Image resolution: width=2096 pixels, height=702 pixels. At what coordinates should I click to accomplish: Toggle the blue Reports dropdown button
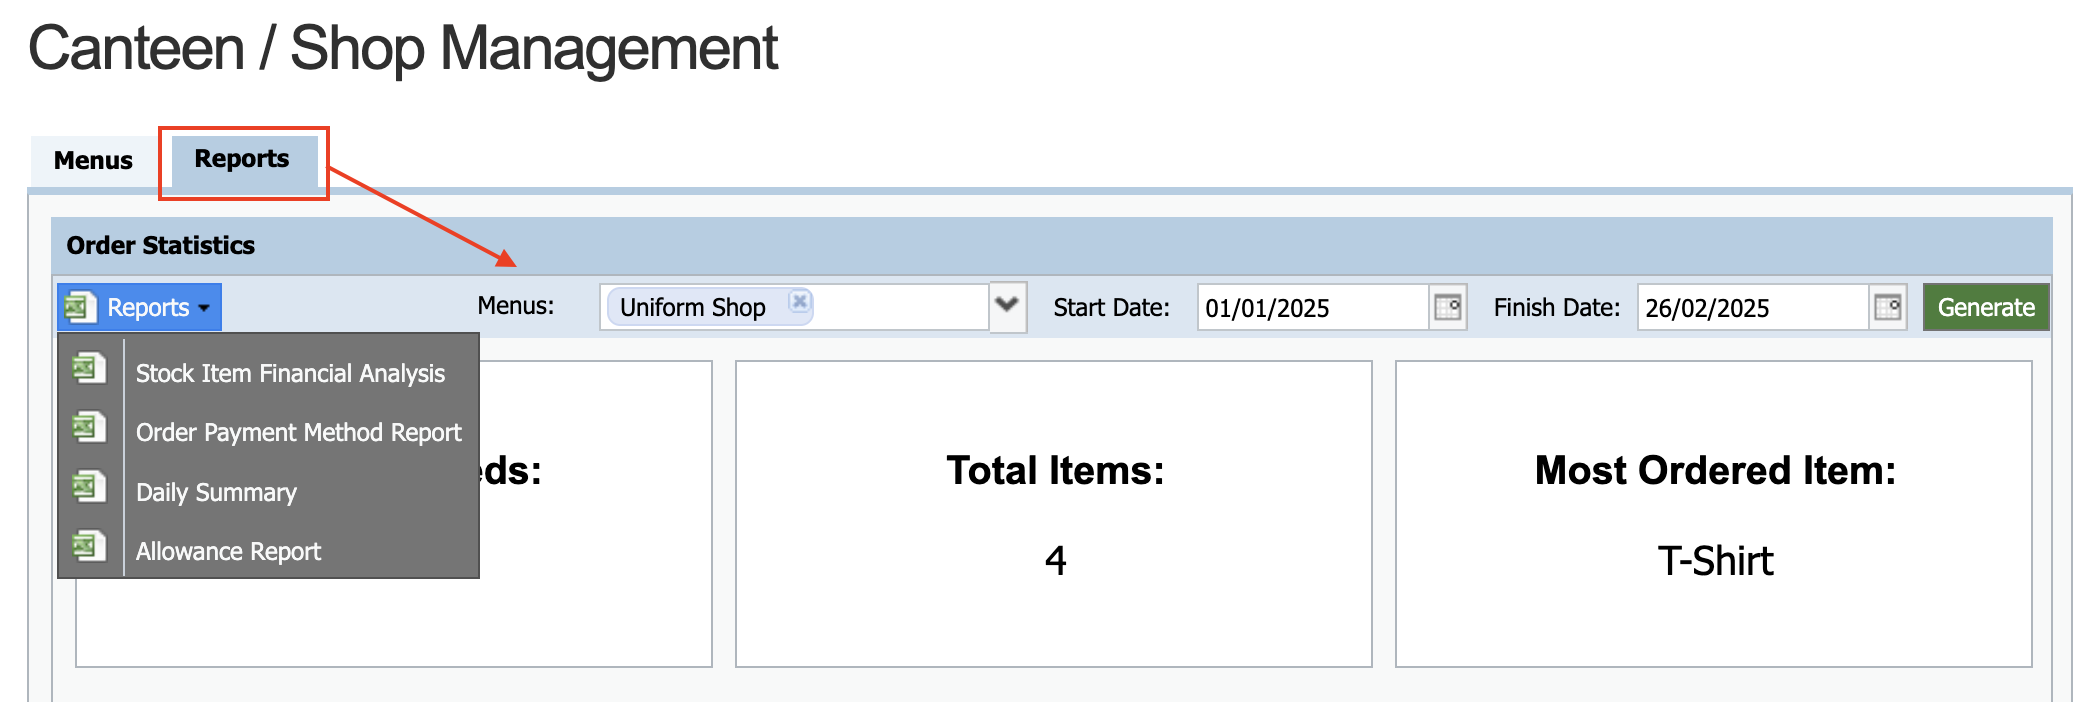pyautogui.click(x=150, y=307)
